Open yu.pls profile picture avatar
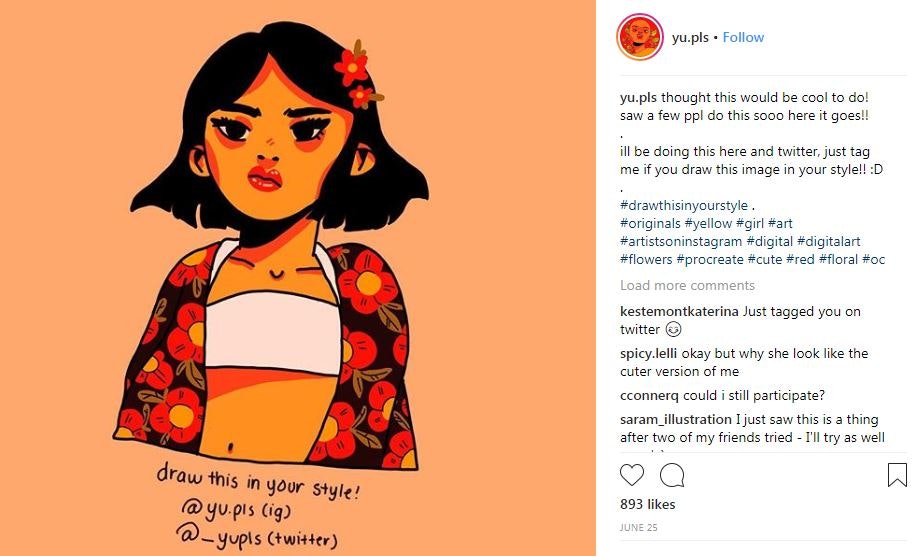913x556 pixels. point(639,37)
